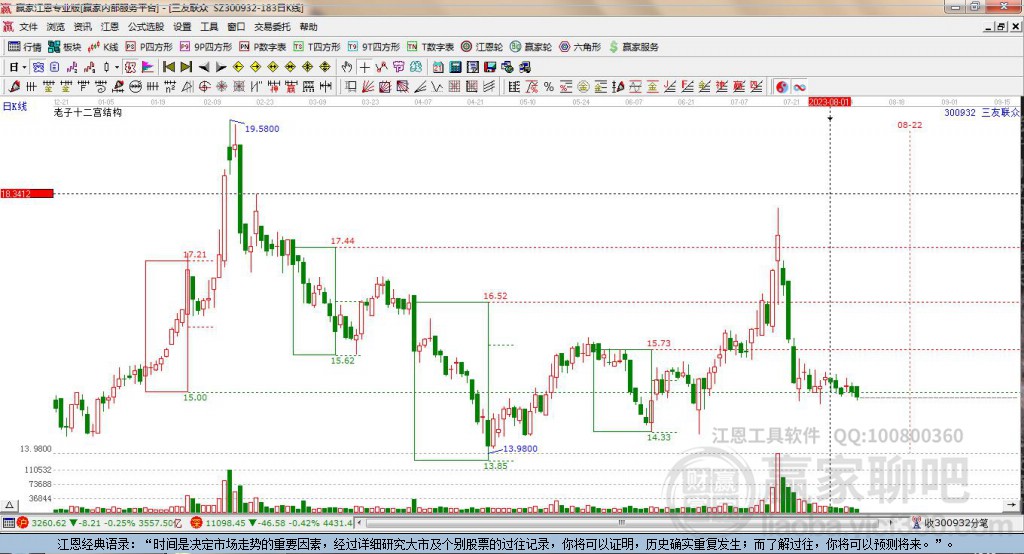Click the 300932 stock code label
This screenshot has width=1024, height=554.
point(960,112)
